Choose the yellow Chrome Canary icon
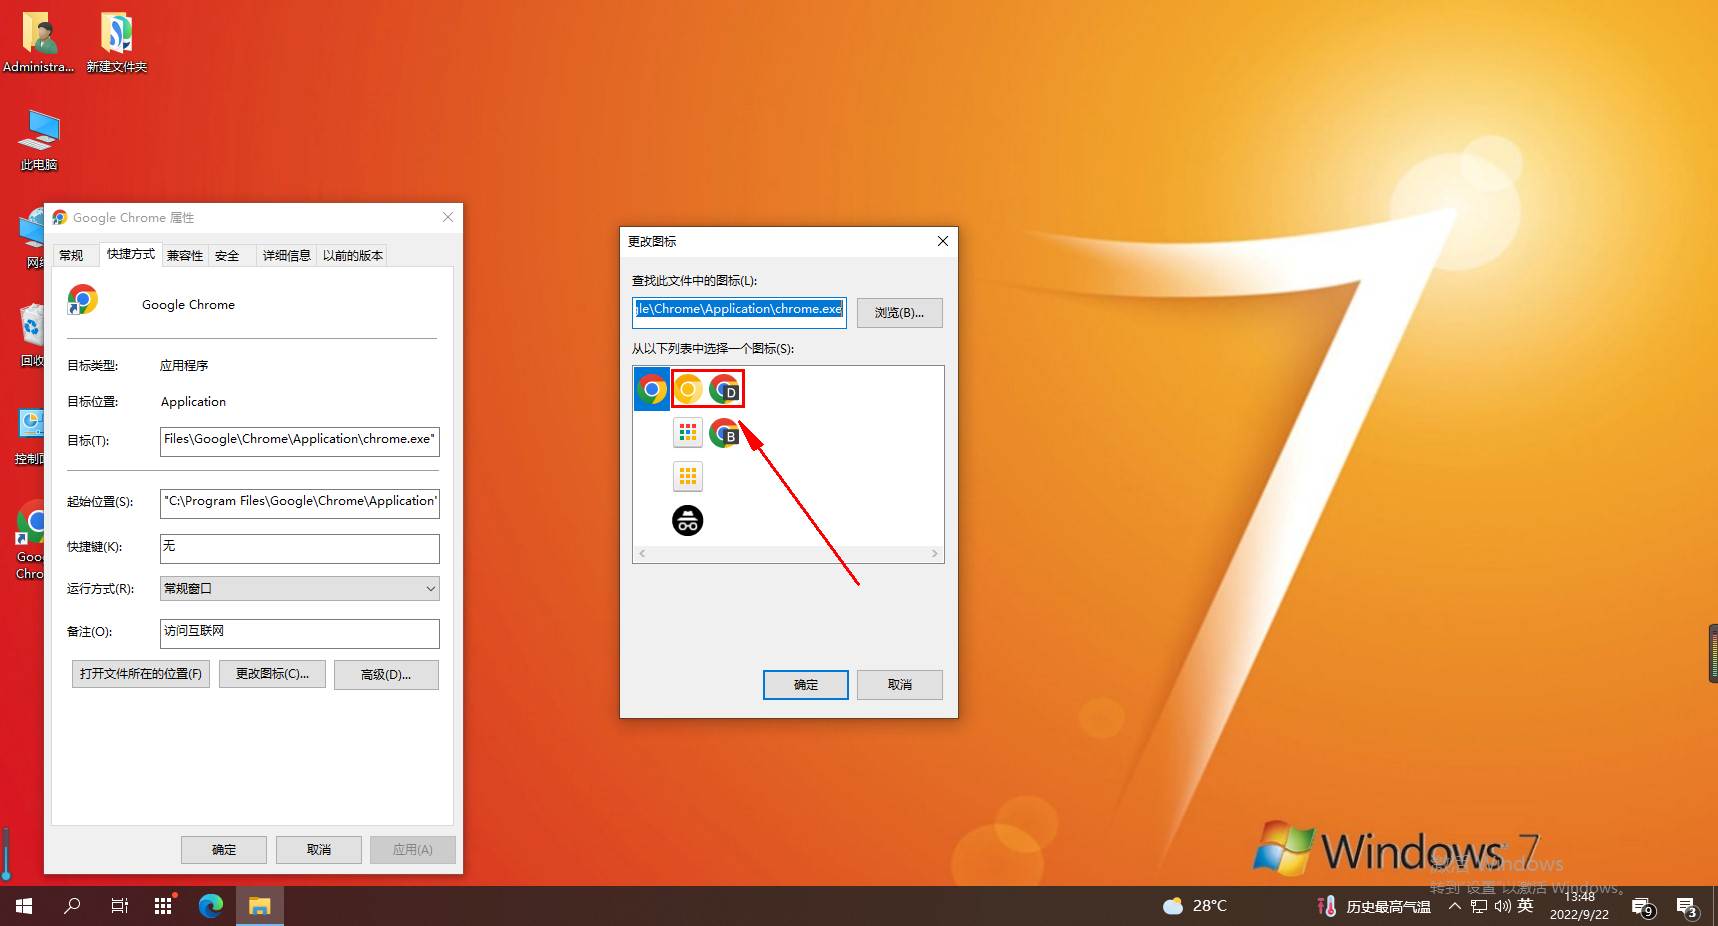1718x926 pixels. coord(688,389)
